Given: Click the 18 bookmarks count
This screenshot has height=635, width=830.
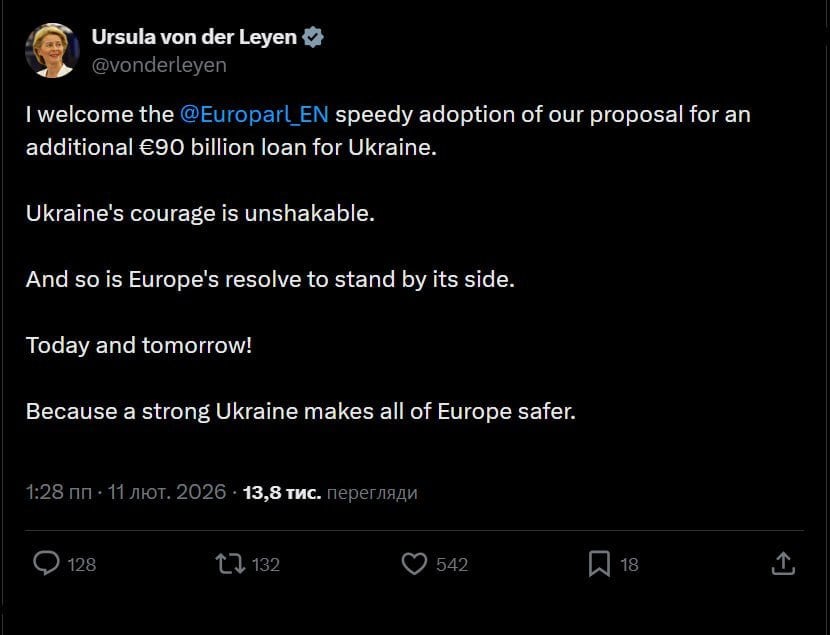Looking at the screenshot, I should (x=629, y=565).
